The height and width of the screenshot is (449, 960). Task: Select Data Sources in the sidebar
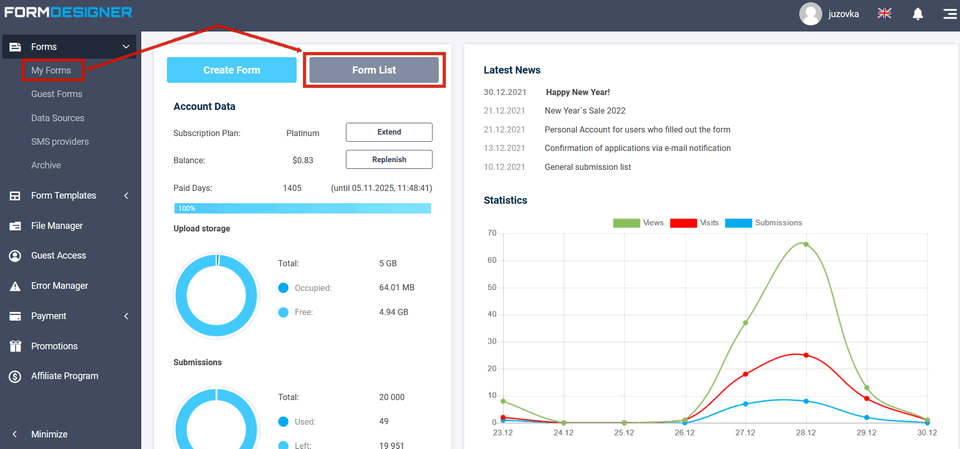pyautogui.click(x=58, y=118)
